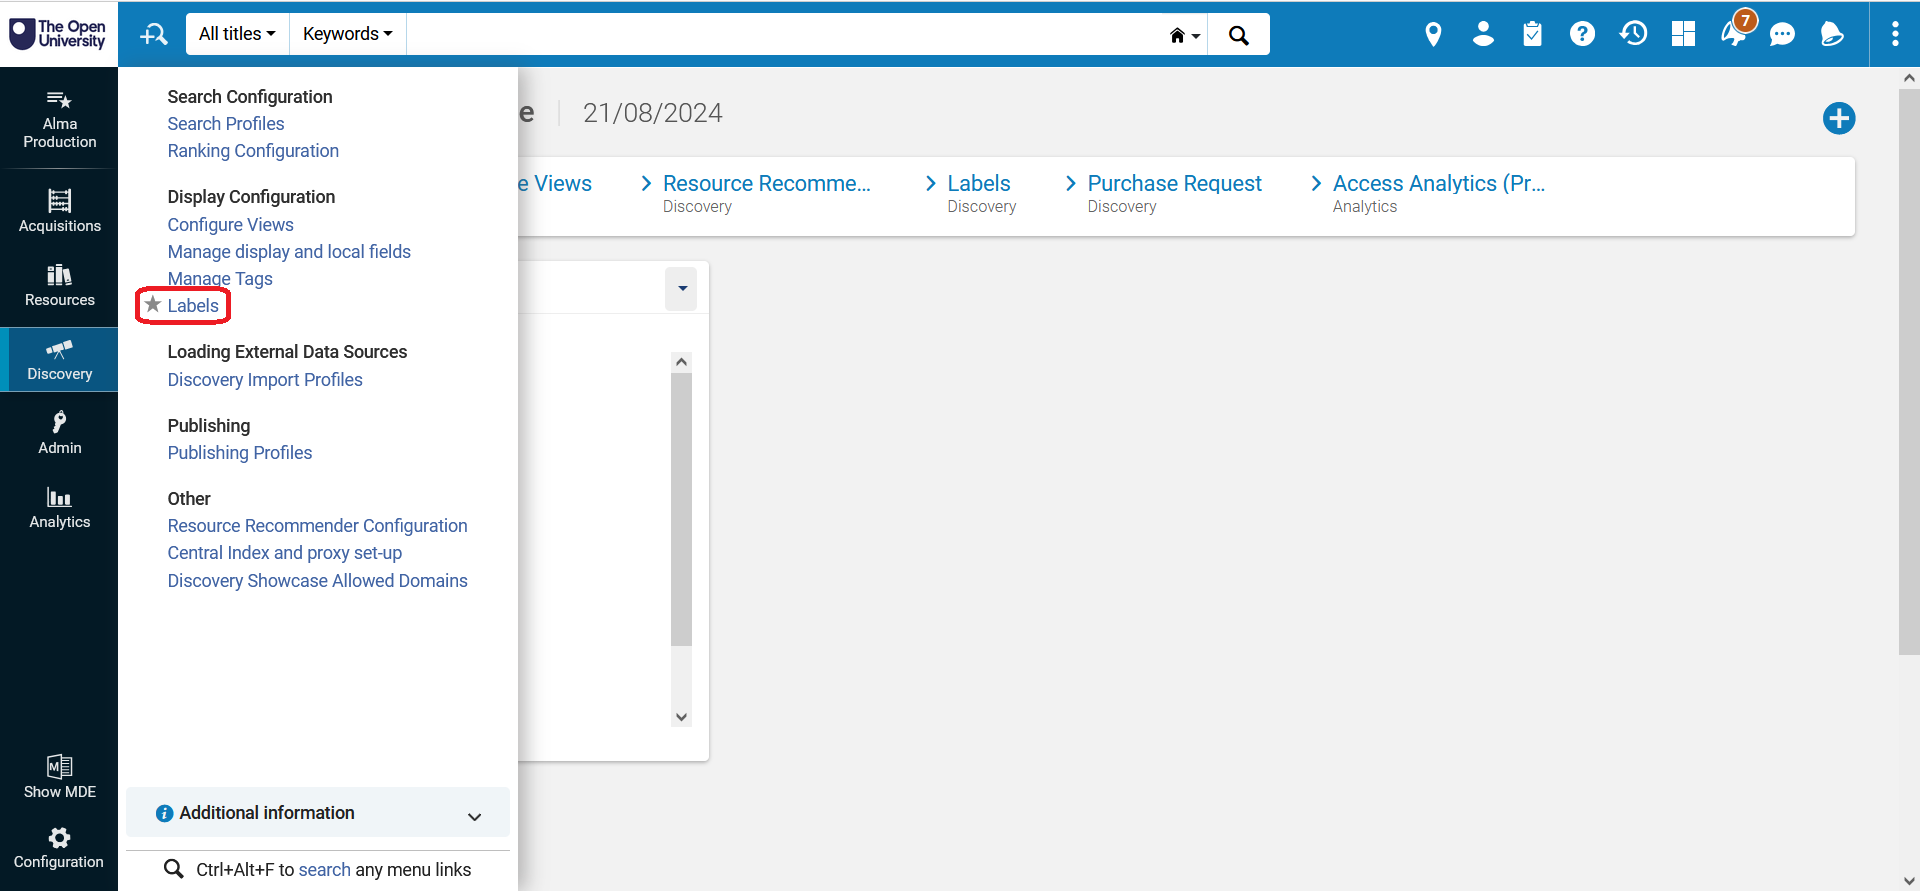This screenshot has height=891, width=1920.
Task: Open the Keywords search dropdown
Action: click(347, 34)
